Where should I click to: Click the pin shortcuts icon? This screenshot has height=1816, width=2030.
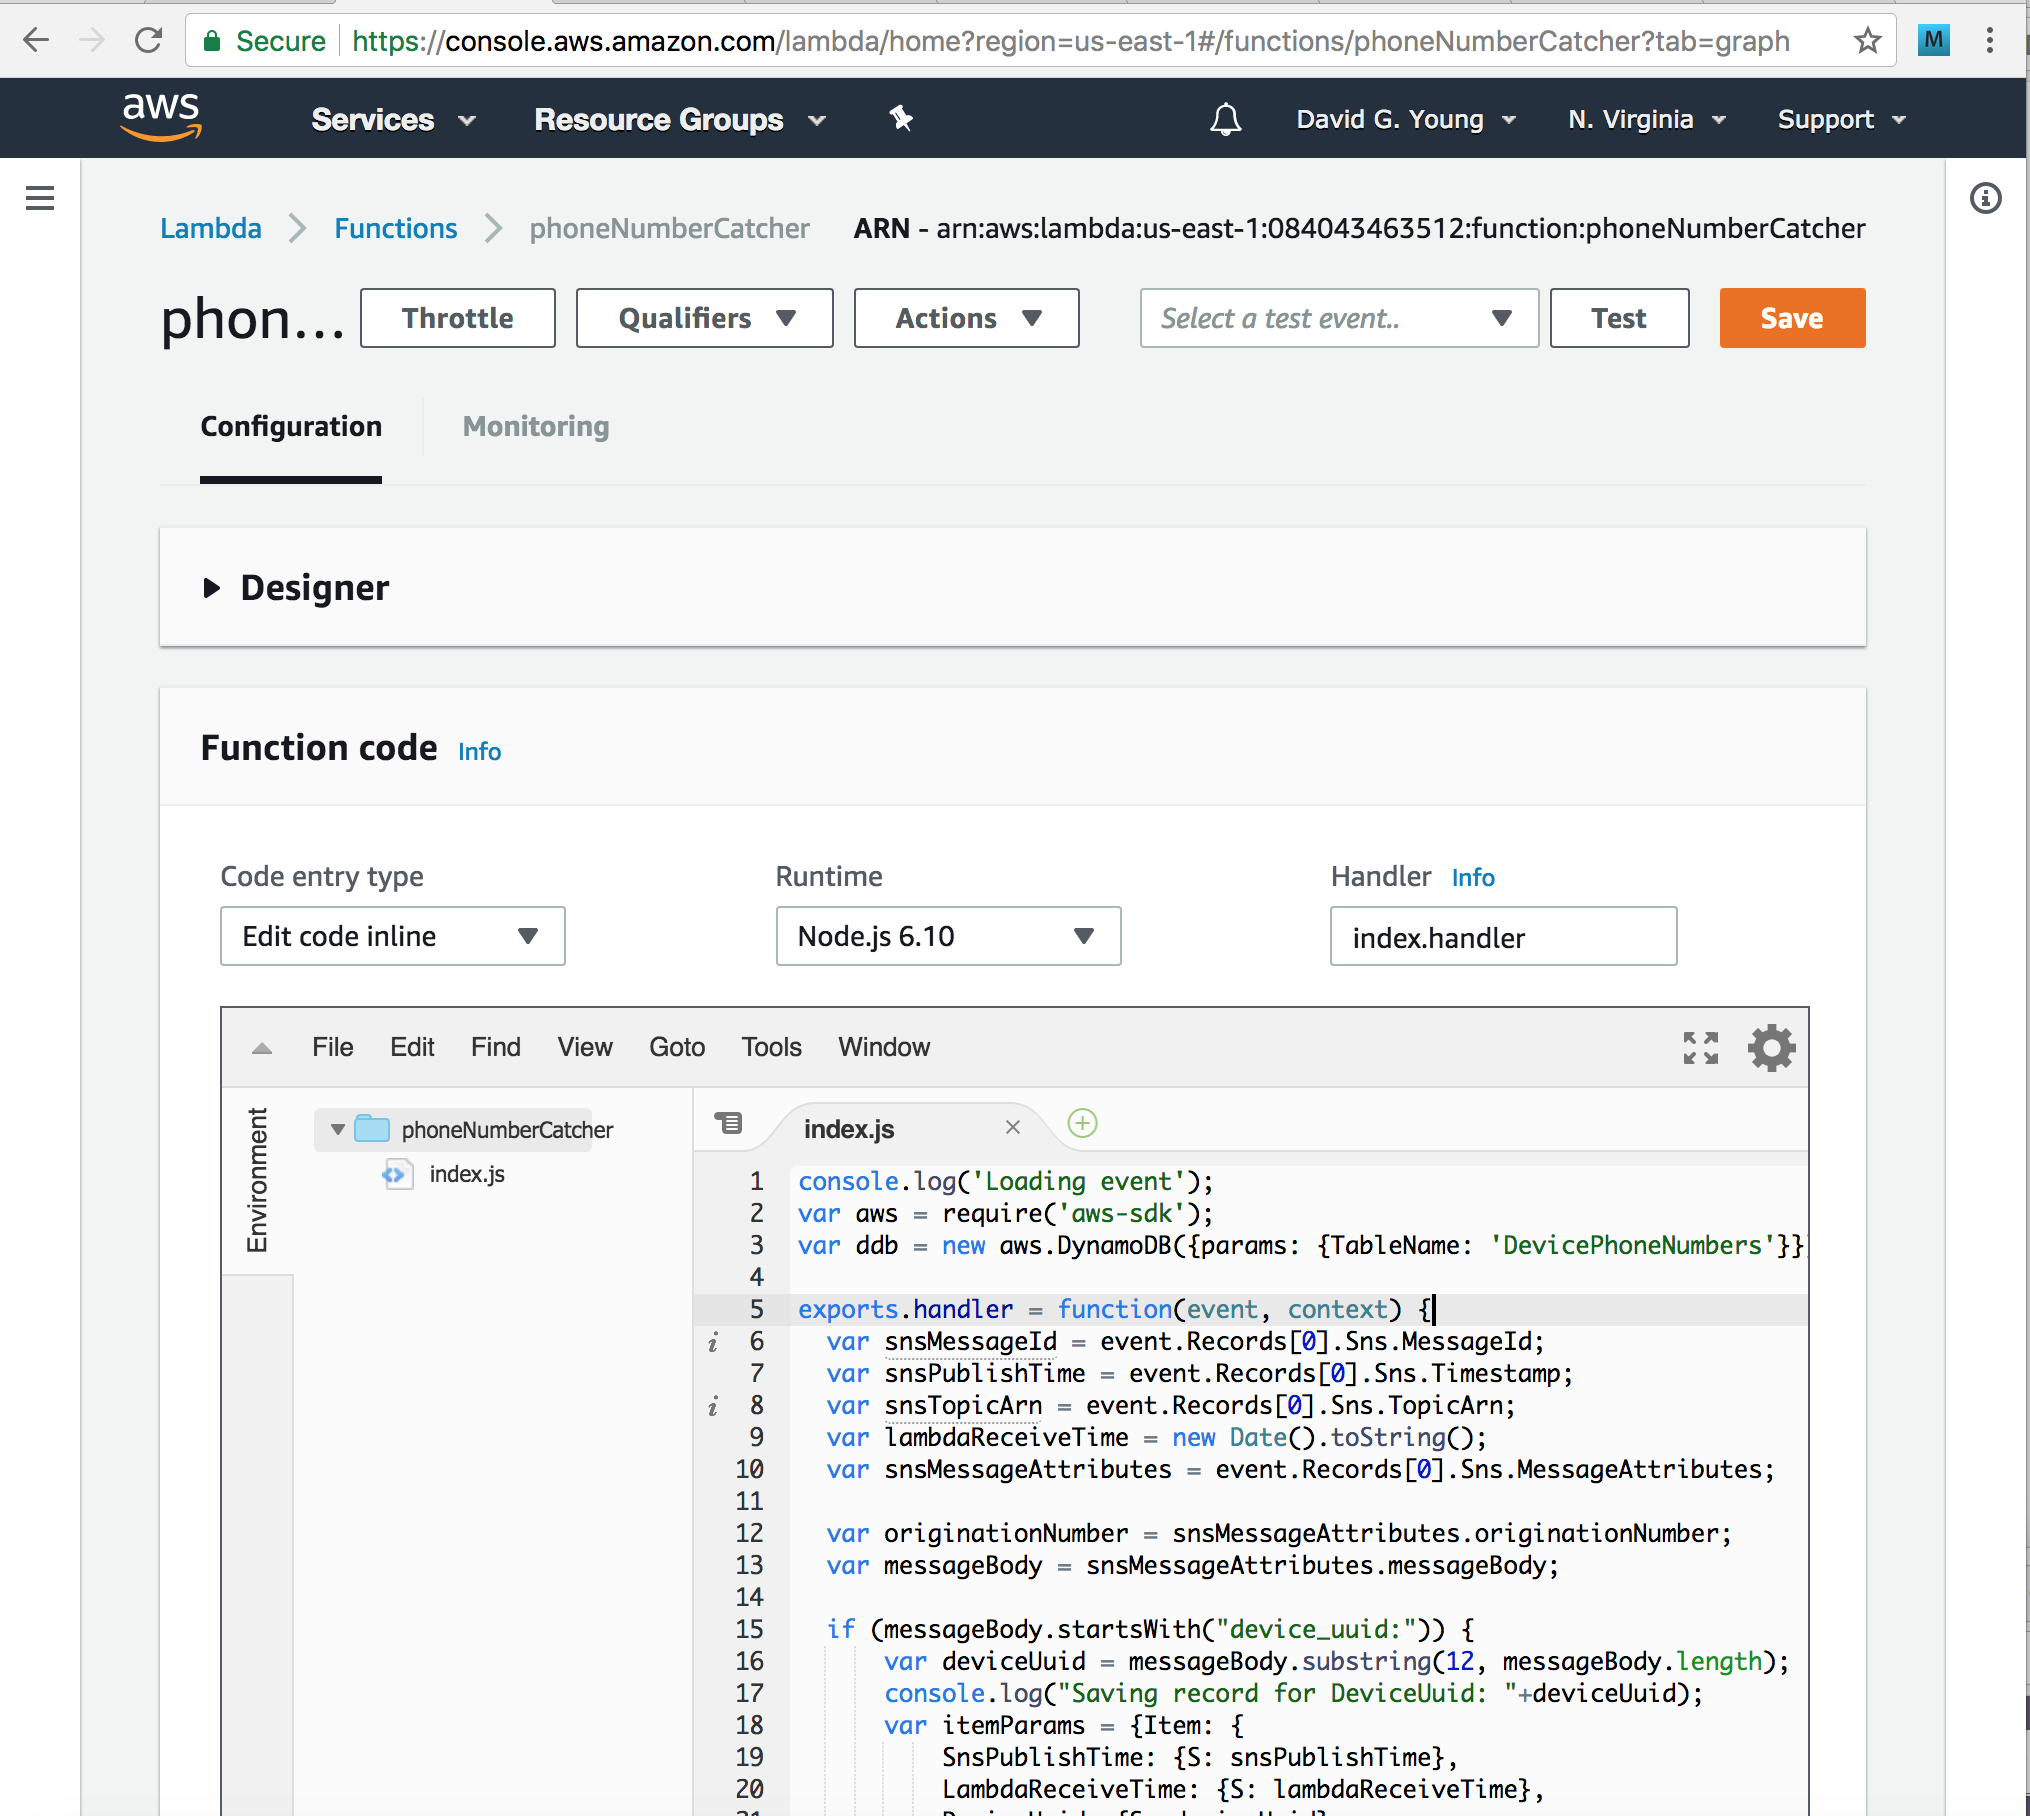click(x=901, y=118)
